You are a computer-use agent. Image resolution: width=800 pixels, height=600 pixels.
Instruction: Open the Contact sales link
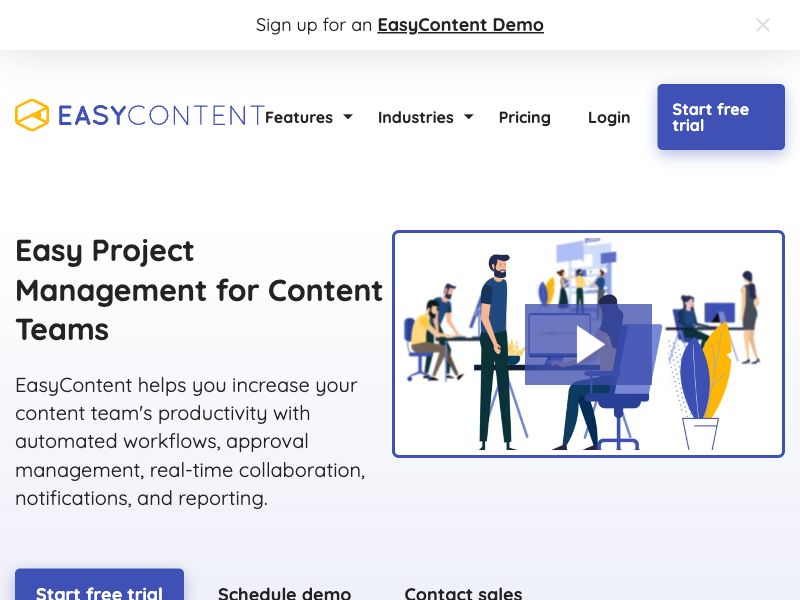tap(463, 593)
